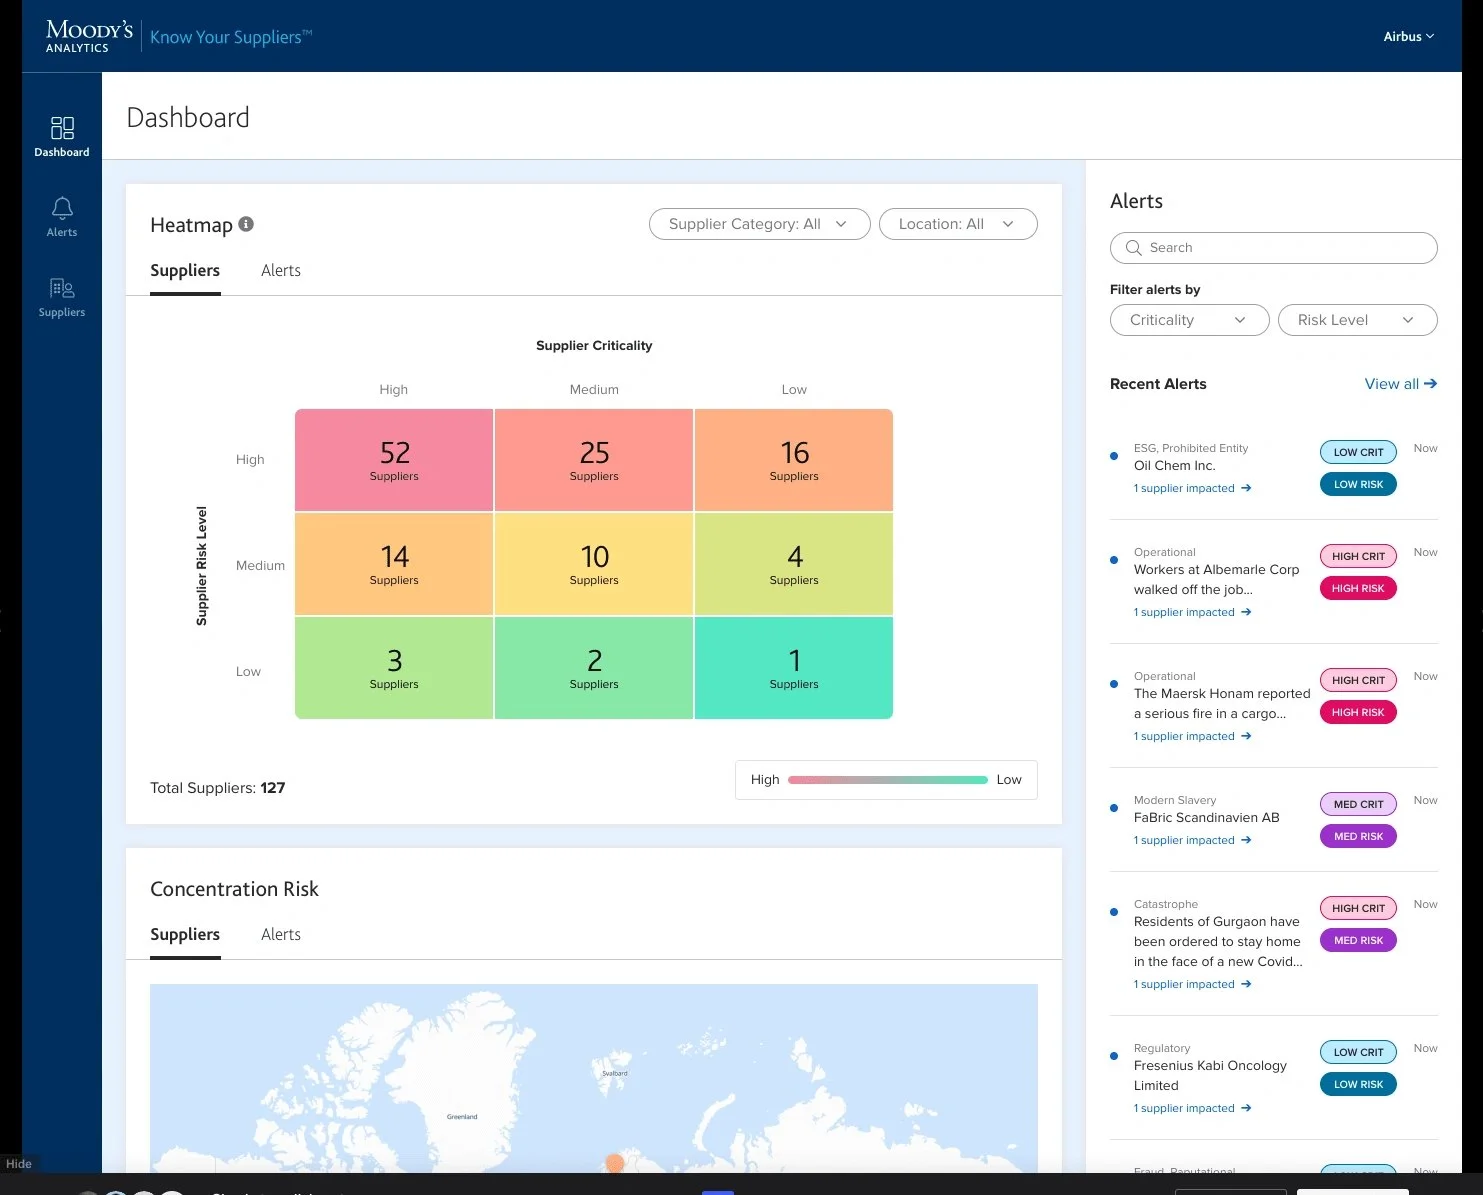Click the Know Your Suppliers title
This screenshot has height=1195, width=1483.
[x=231, y=37]
